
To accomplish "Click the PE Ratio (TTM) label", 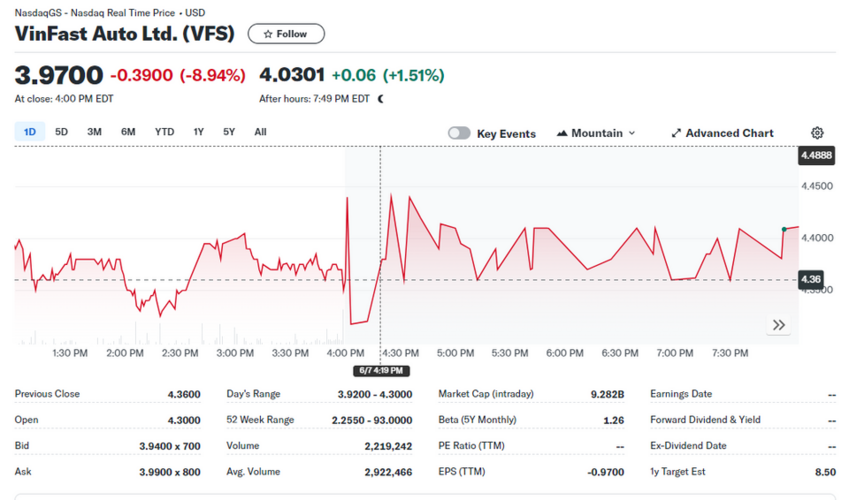I will tap(471, 446).
